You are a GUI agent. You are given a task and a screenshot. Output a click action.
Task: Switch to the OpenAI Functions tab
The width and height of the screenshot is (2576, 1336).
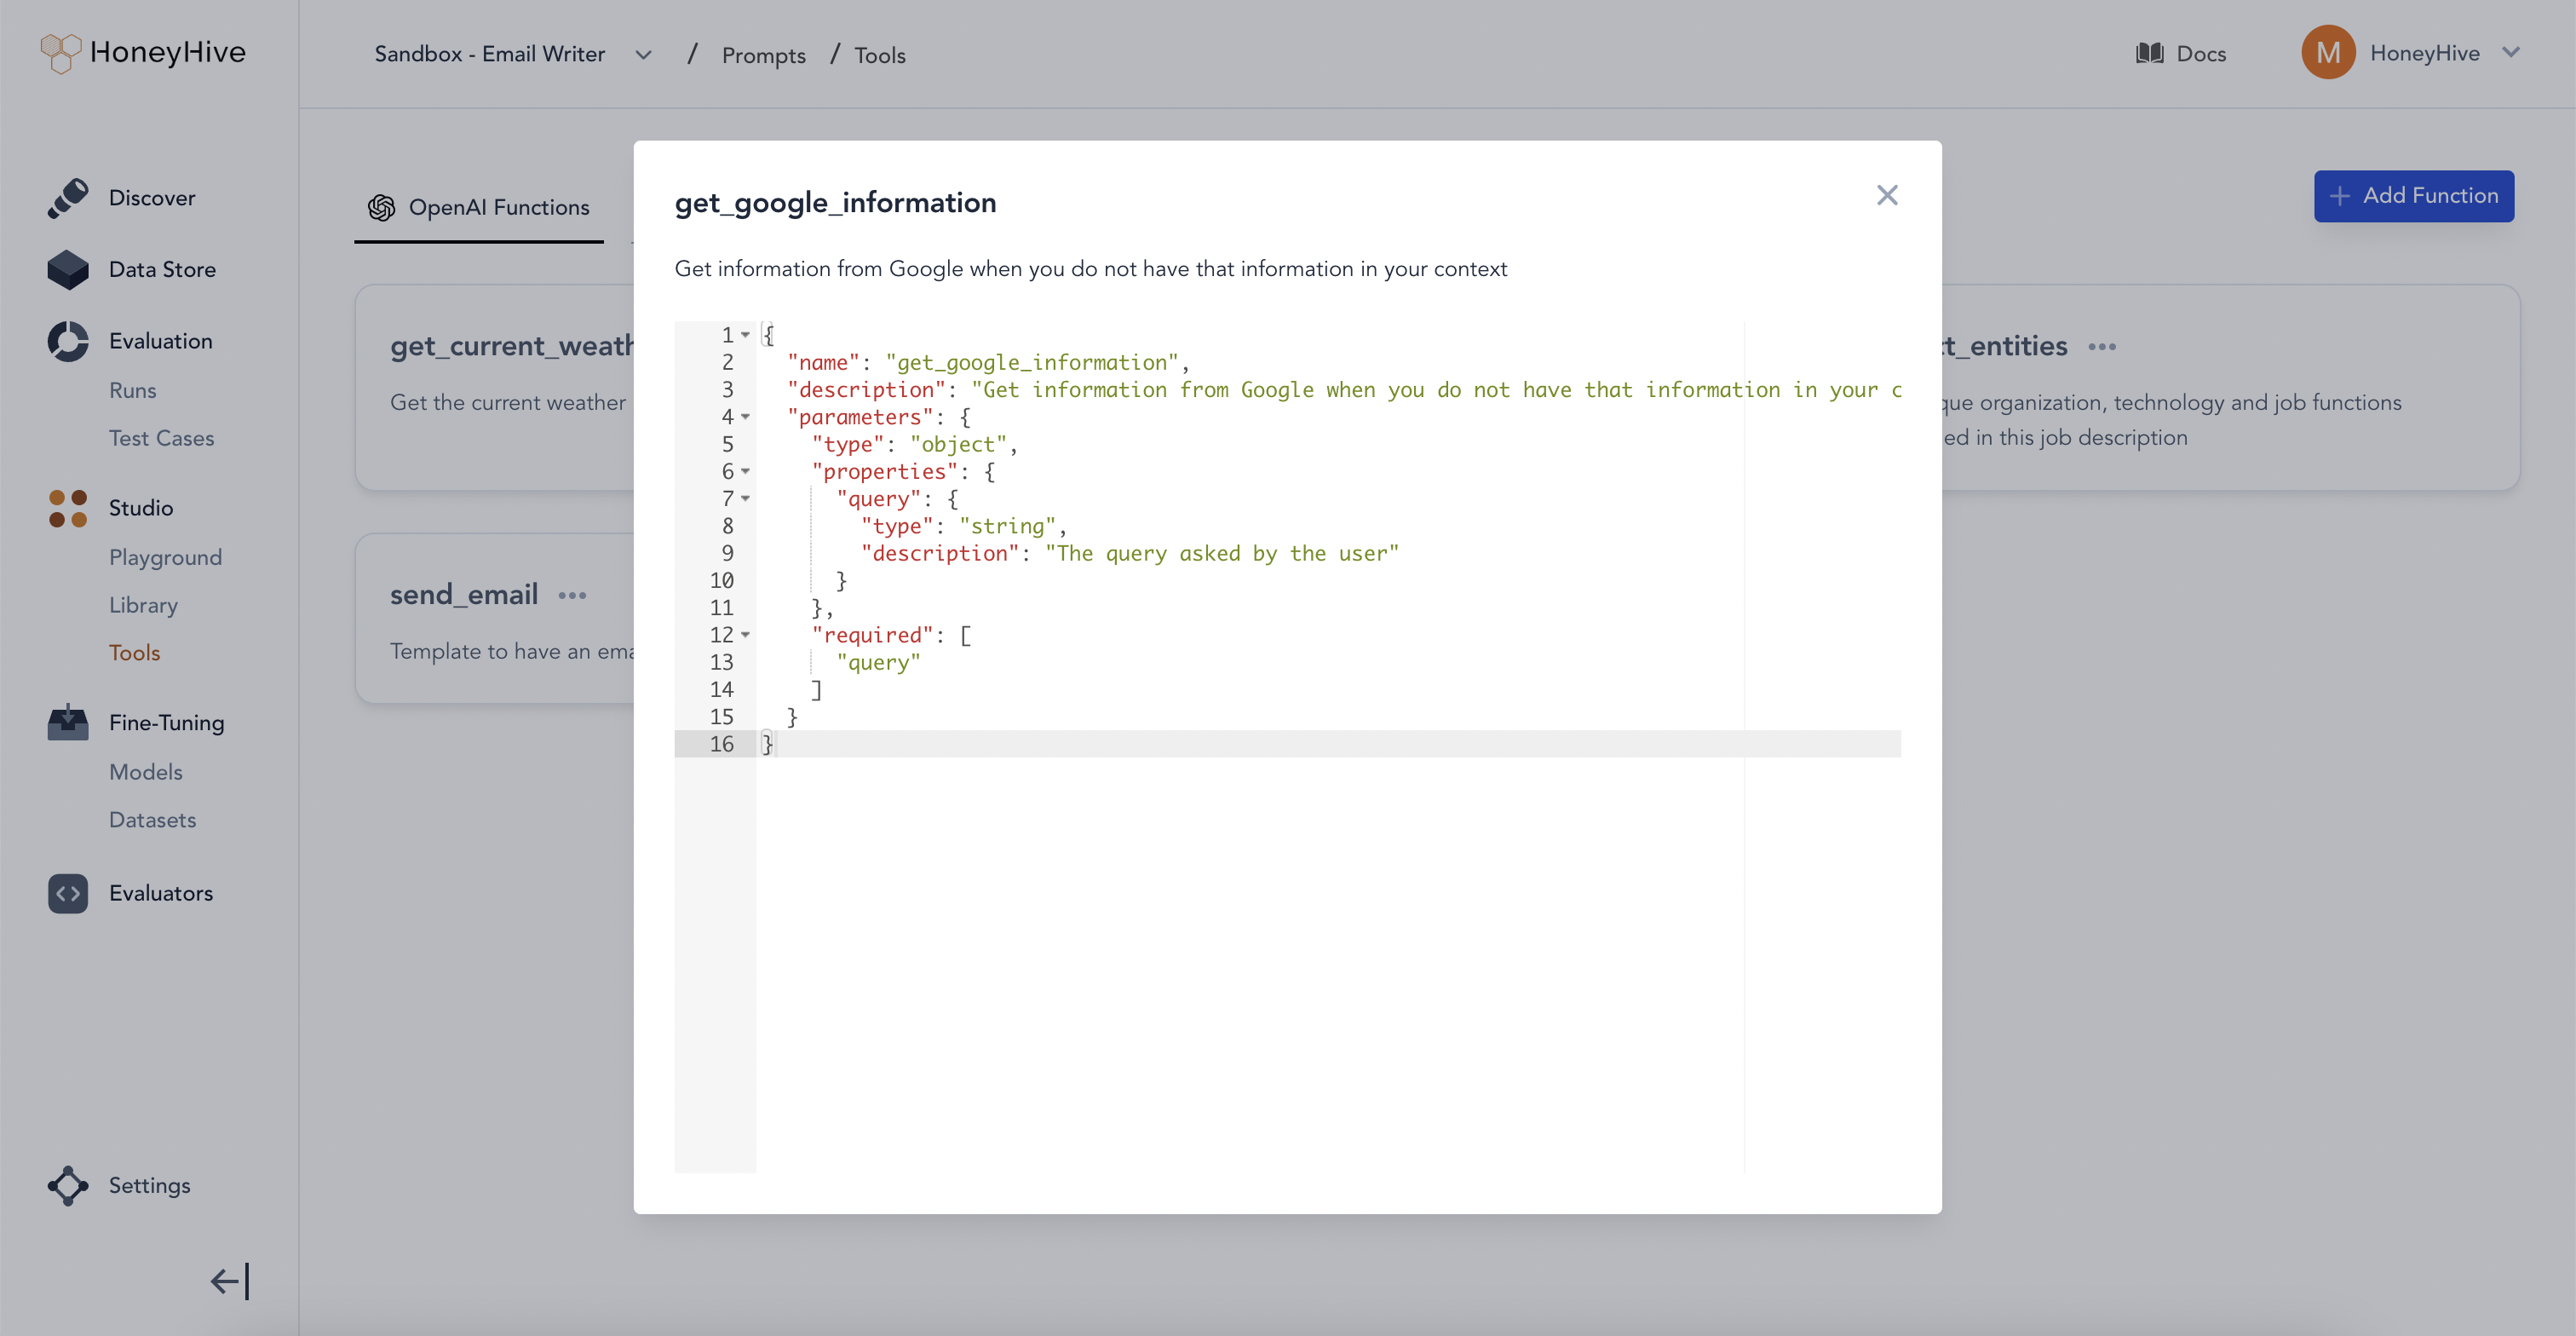(x=479, y=207)
